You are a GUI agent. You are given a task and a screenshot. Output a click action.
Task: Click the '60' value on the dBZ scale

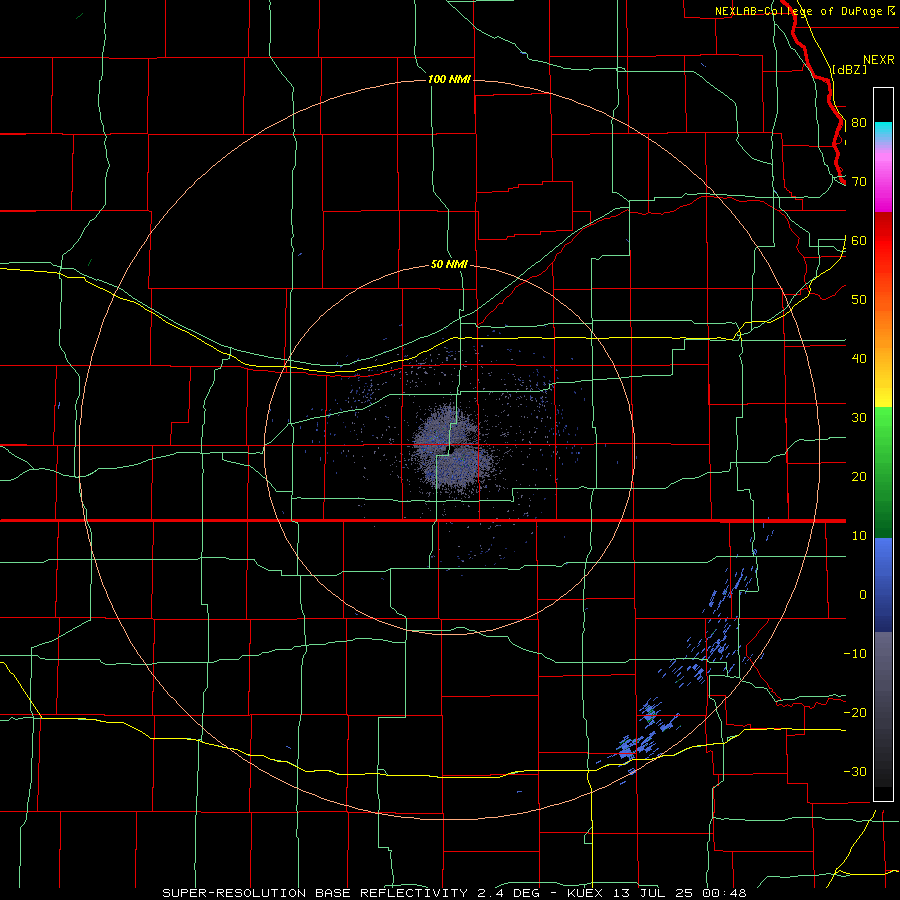coord(859,240)
